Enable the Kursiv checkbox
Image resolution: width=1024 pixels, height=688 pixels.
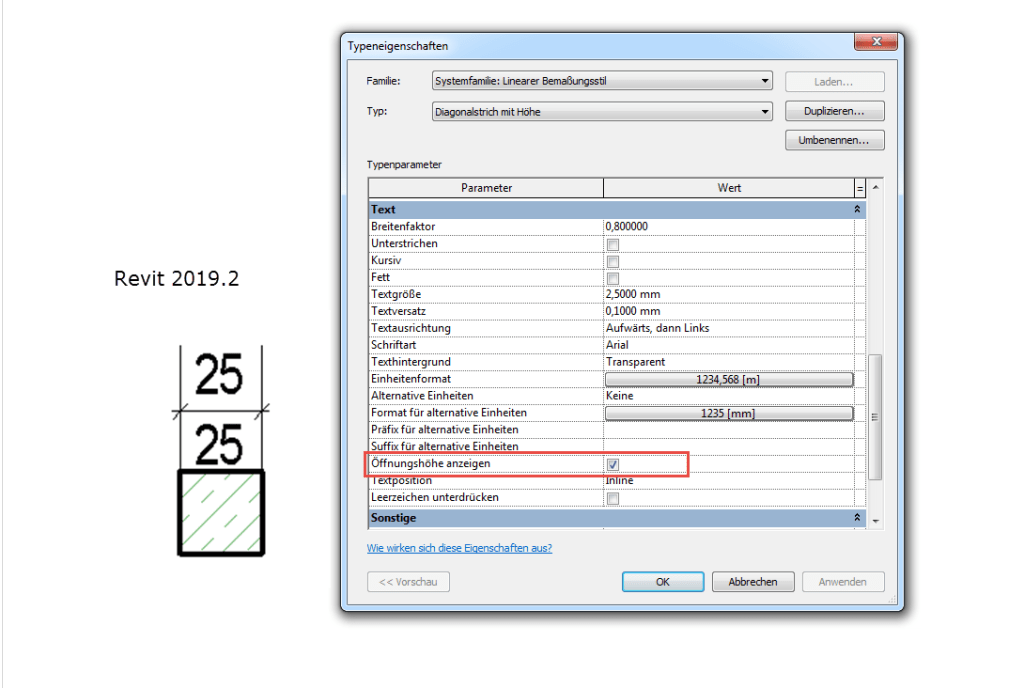[x=613, y=261]
